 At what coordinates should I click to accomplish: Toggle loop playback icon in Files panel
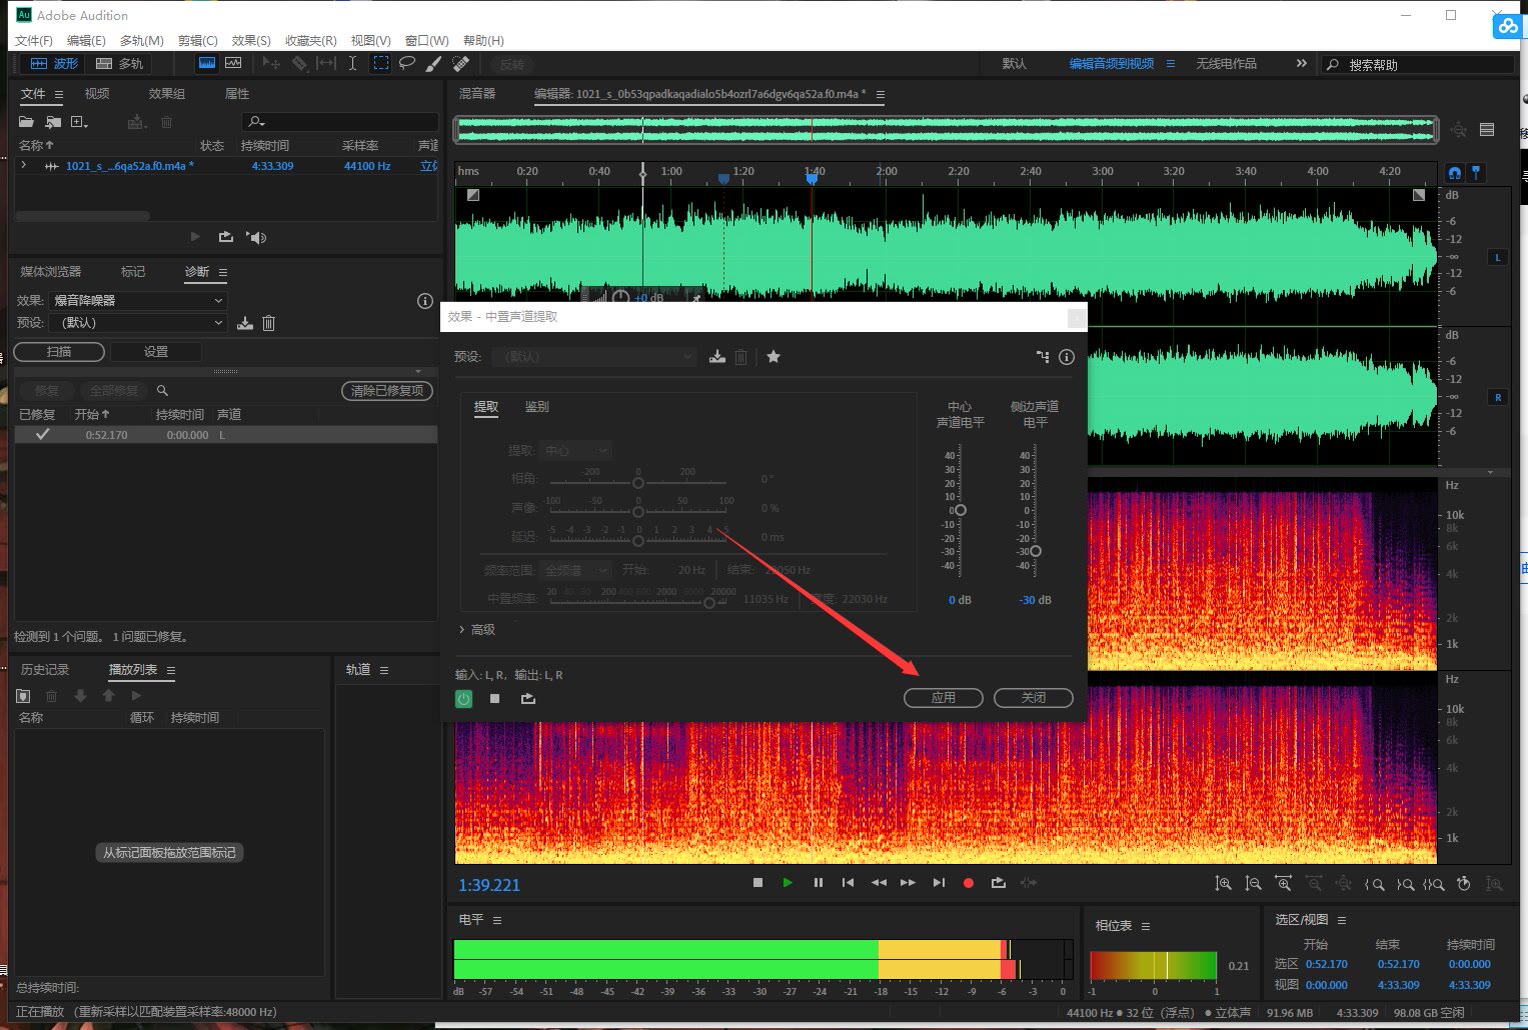(x=226, y=237)
